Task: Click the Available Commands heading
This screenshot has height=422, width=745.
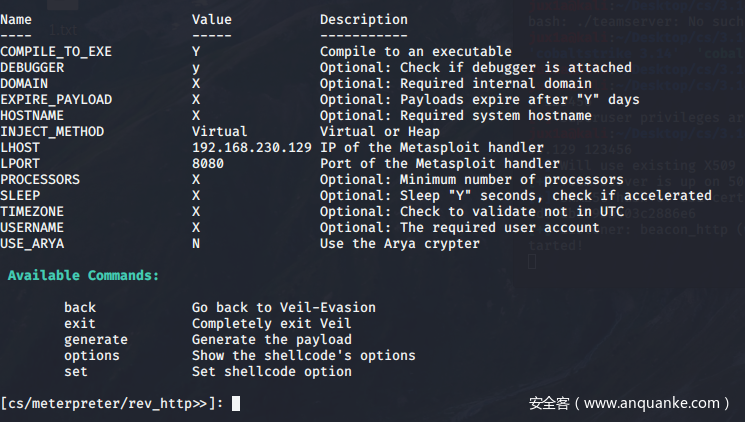Action: point(83,275)
